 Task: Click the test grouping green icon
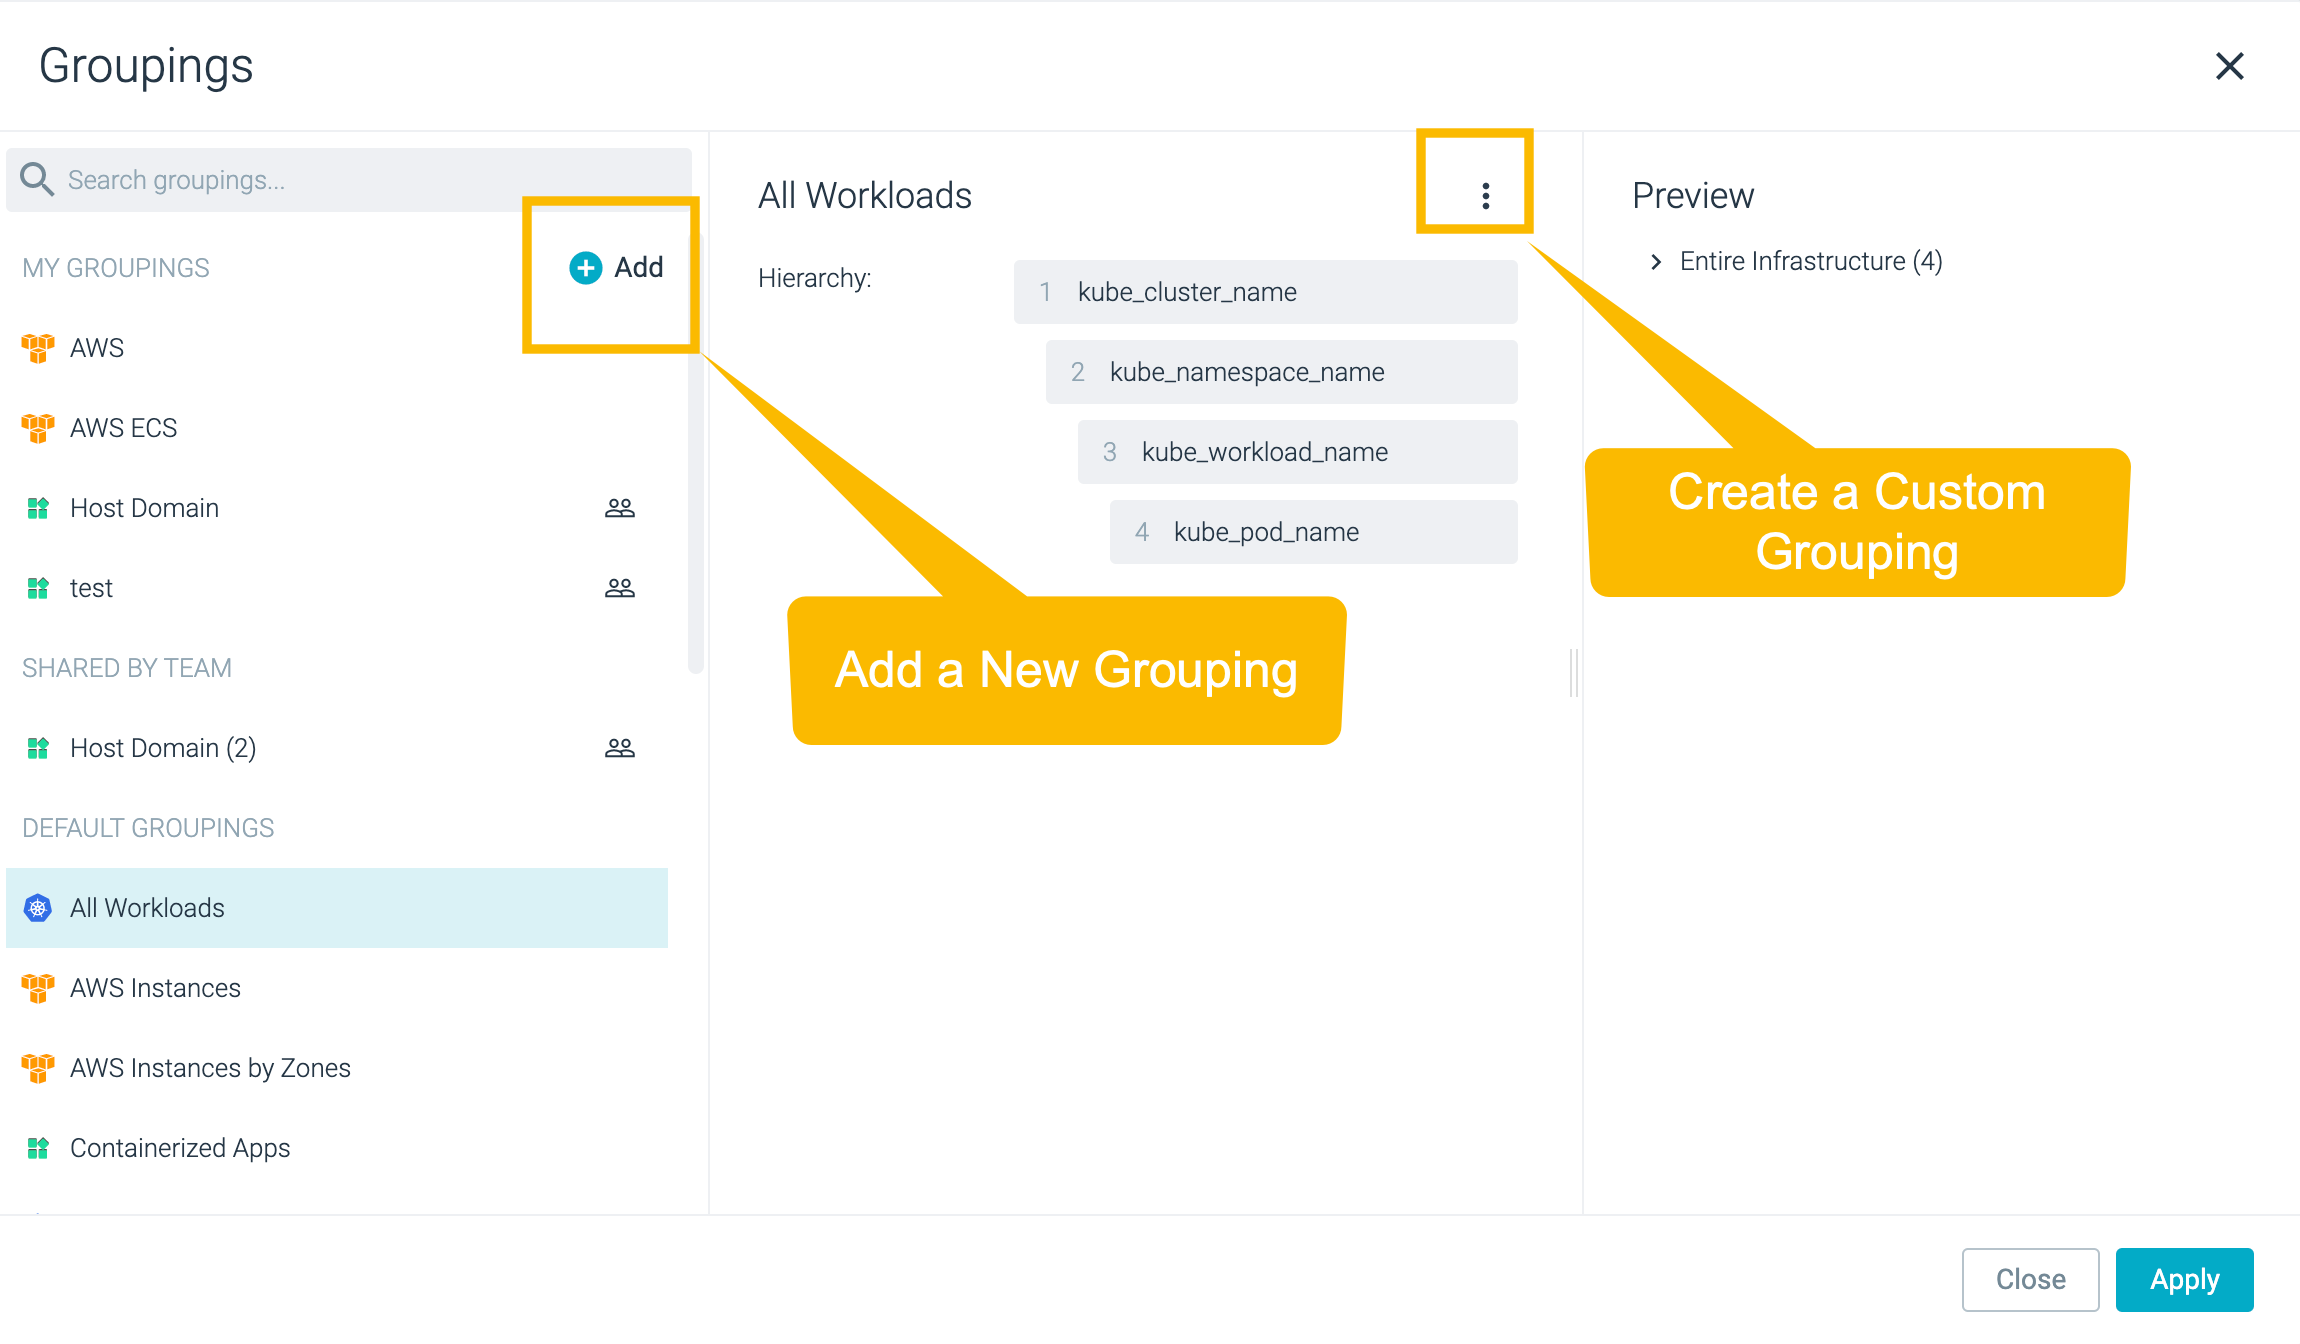pos(38,588)
